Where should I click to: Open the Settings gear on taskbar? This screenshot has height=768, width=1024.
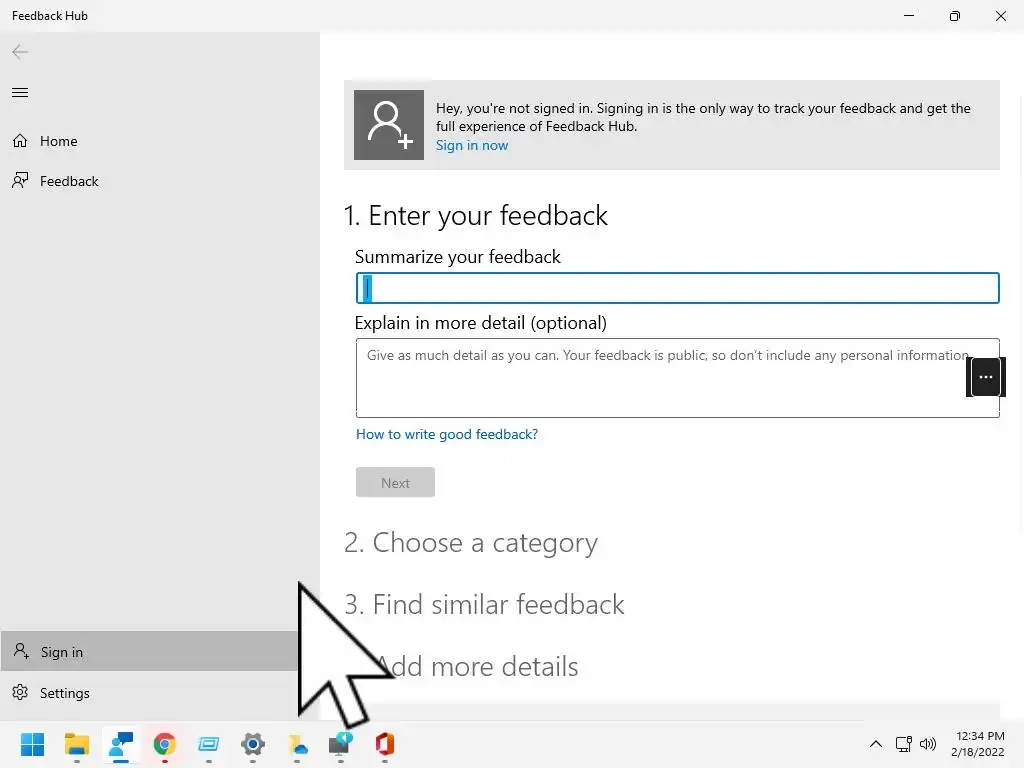tap(253, 744)
